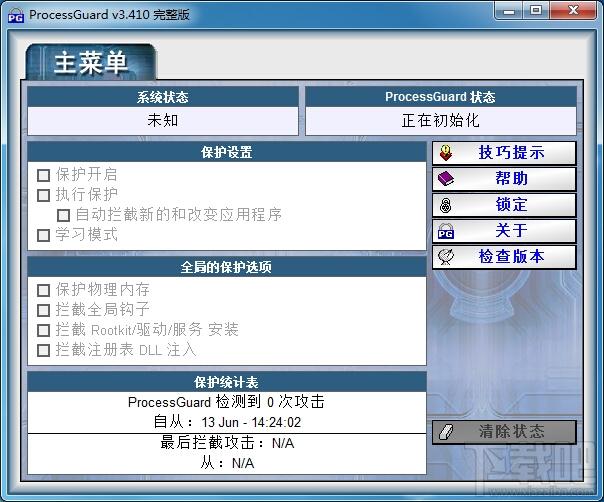Click the 技巧提示 lightbulb icon
This screenshot has width=604, height=502.
point(446,153)
